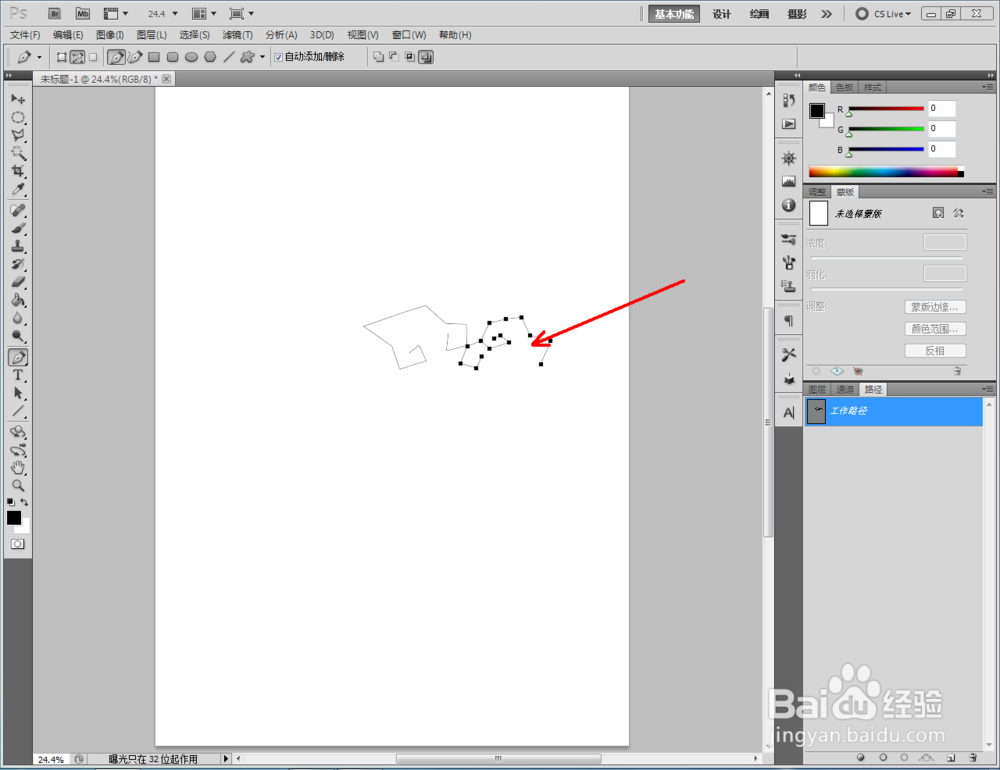The height and width of the screenshot is (770, 1000).
Task: Switch to the 色板 panel tab
Action: tap(844, 87)
